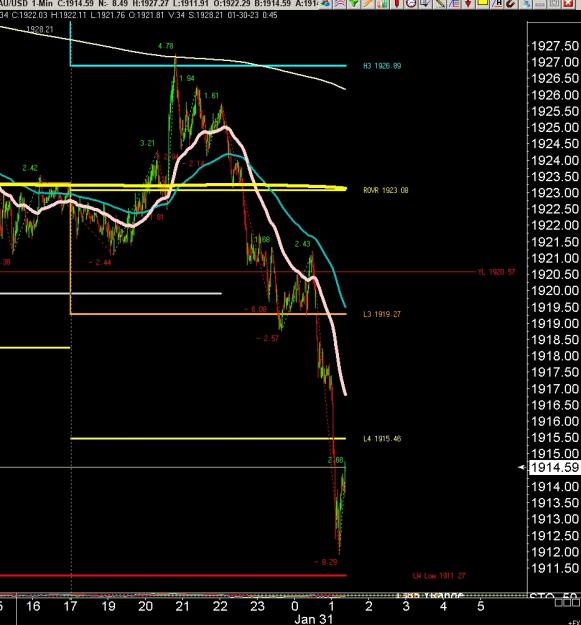
Task: Click the 2.43 swing label
Action: point(302,244)
